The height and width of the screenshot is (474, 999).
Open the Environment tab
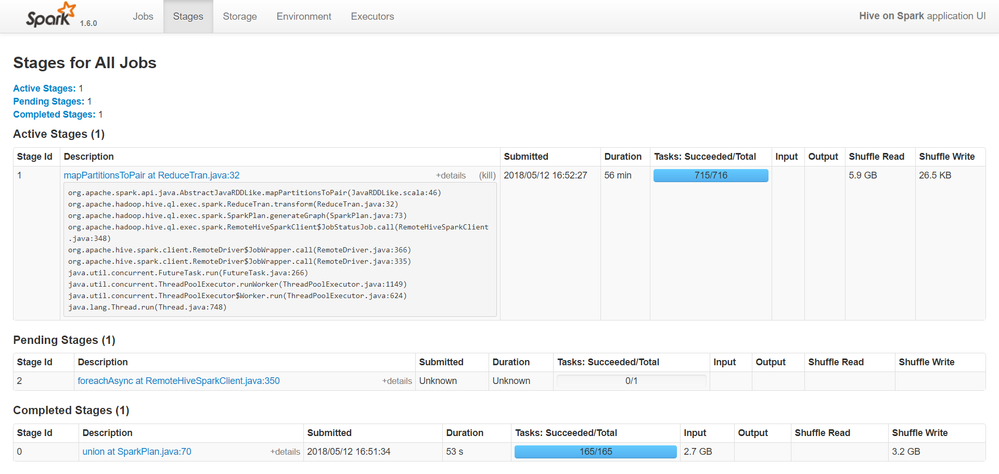pos(304,16)
